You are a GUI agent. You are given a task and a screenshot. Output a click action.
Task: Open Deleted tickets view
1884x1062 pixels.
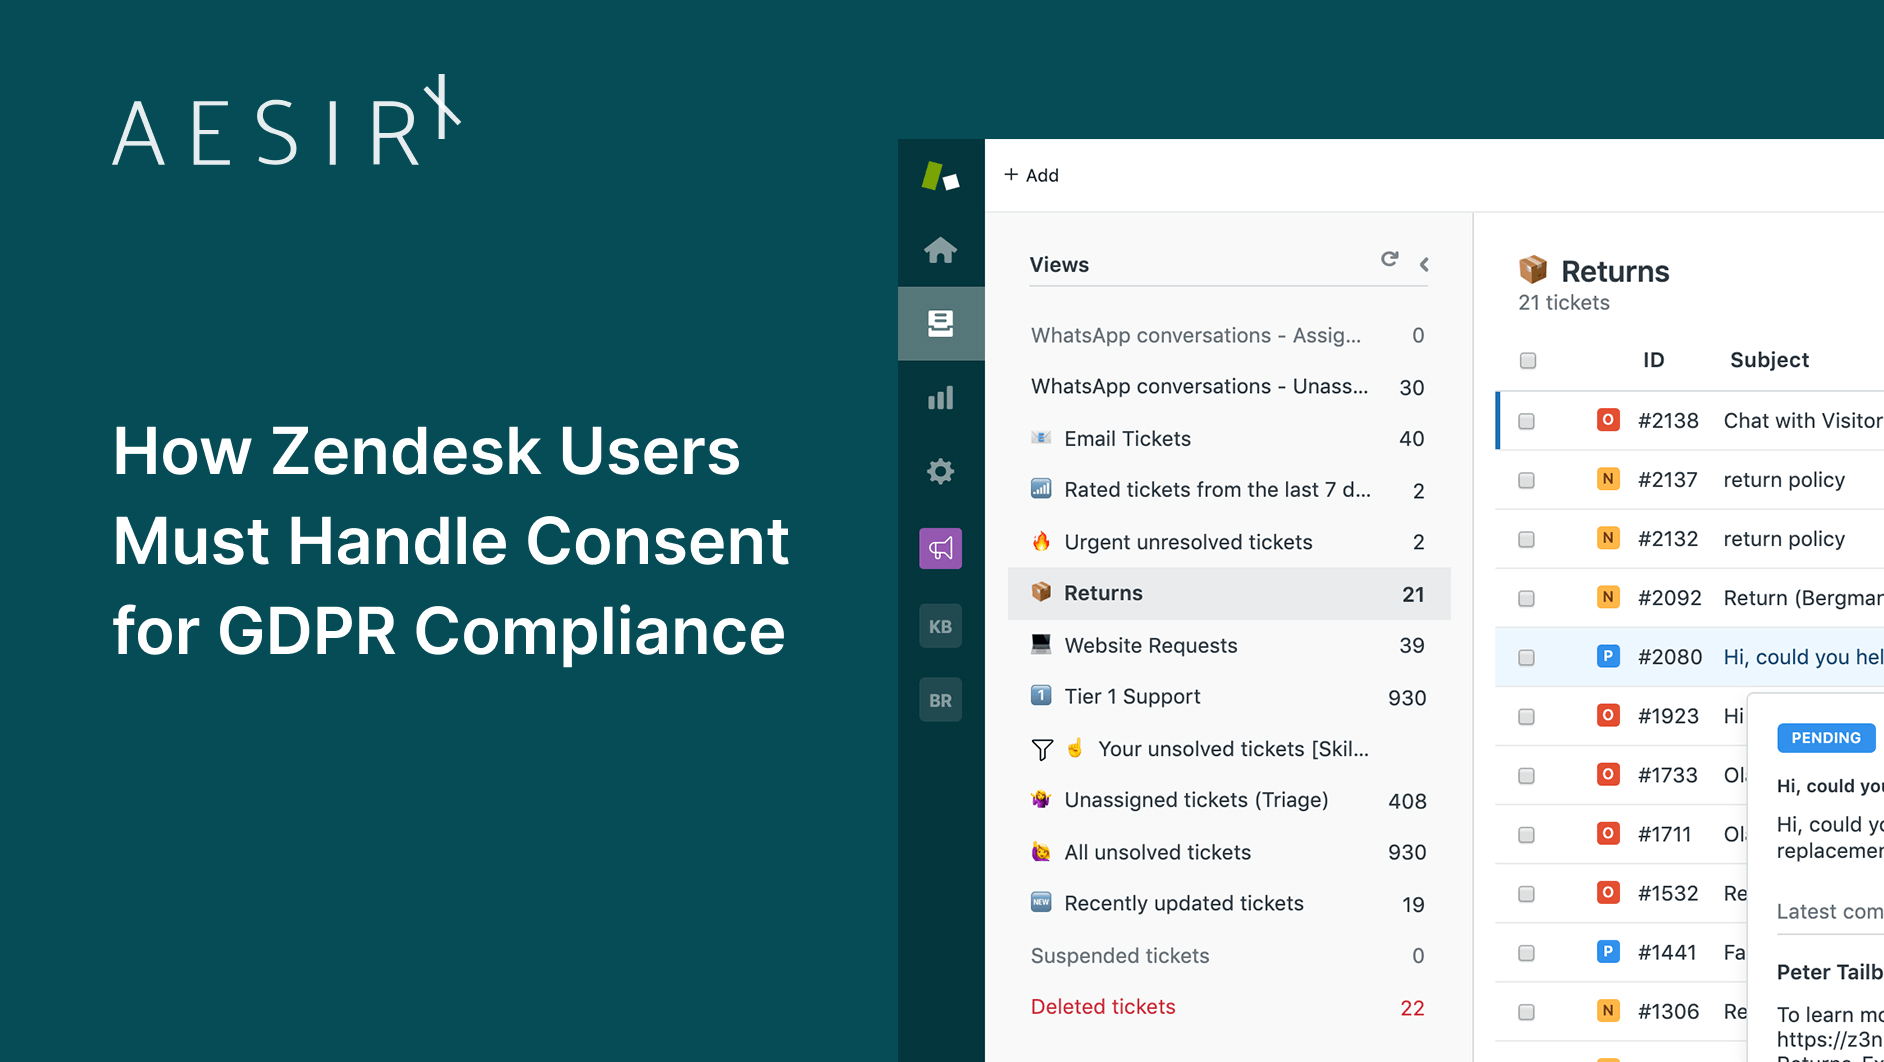[x=1229, y=1007]
